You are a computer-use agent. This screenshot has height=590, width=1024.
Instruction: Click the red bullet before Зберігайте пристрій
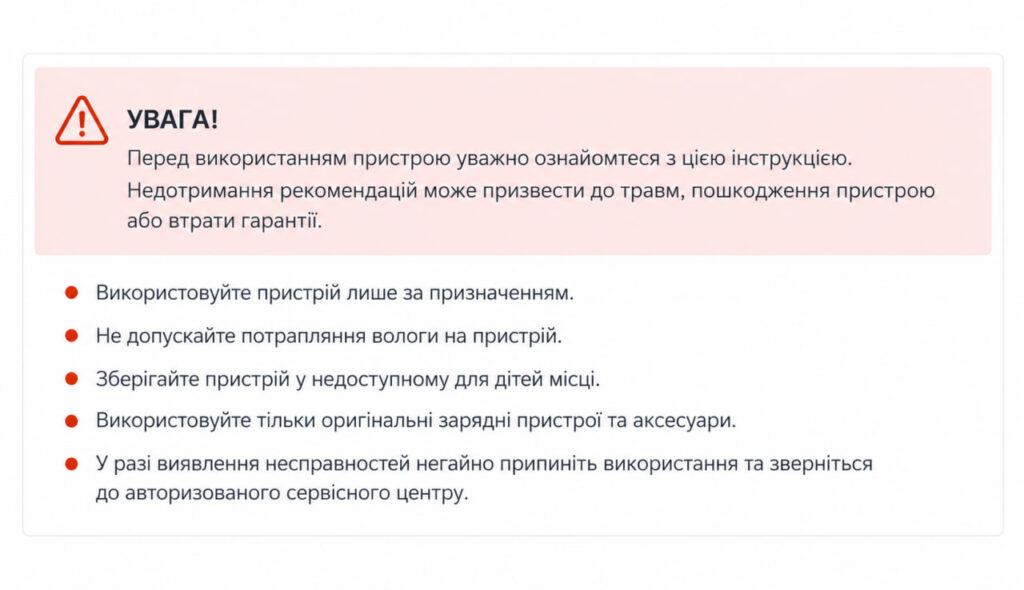pyautogui.click(x=71, y=379)
